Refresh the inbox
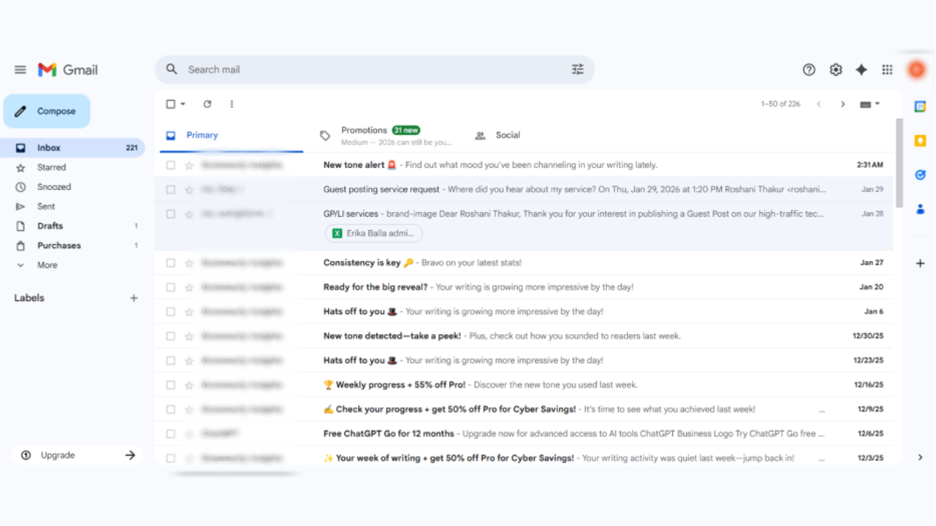936x526 pixels. point(207,104)
